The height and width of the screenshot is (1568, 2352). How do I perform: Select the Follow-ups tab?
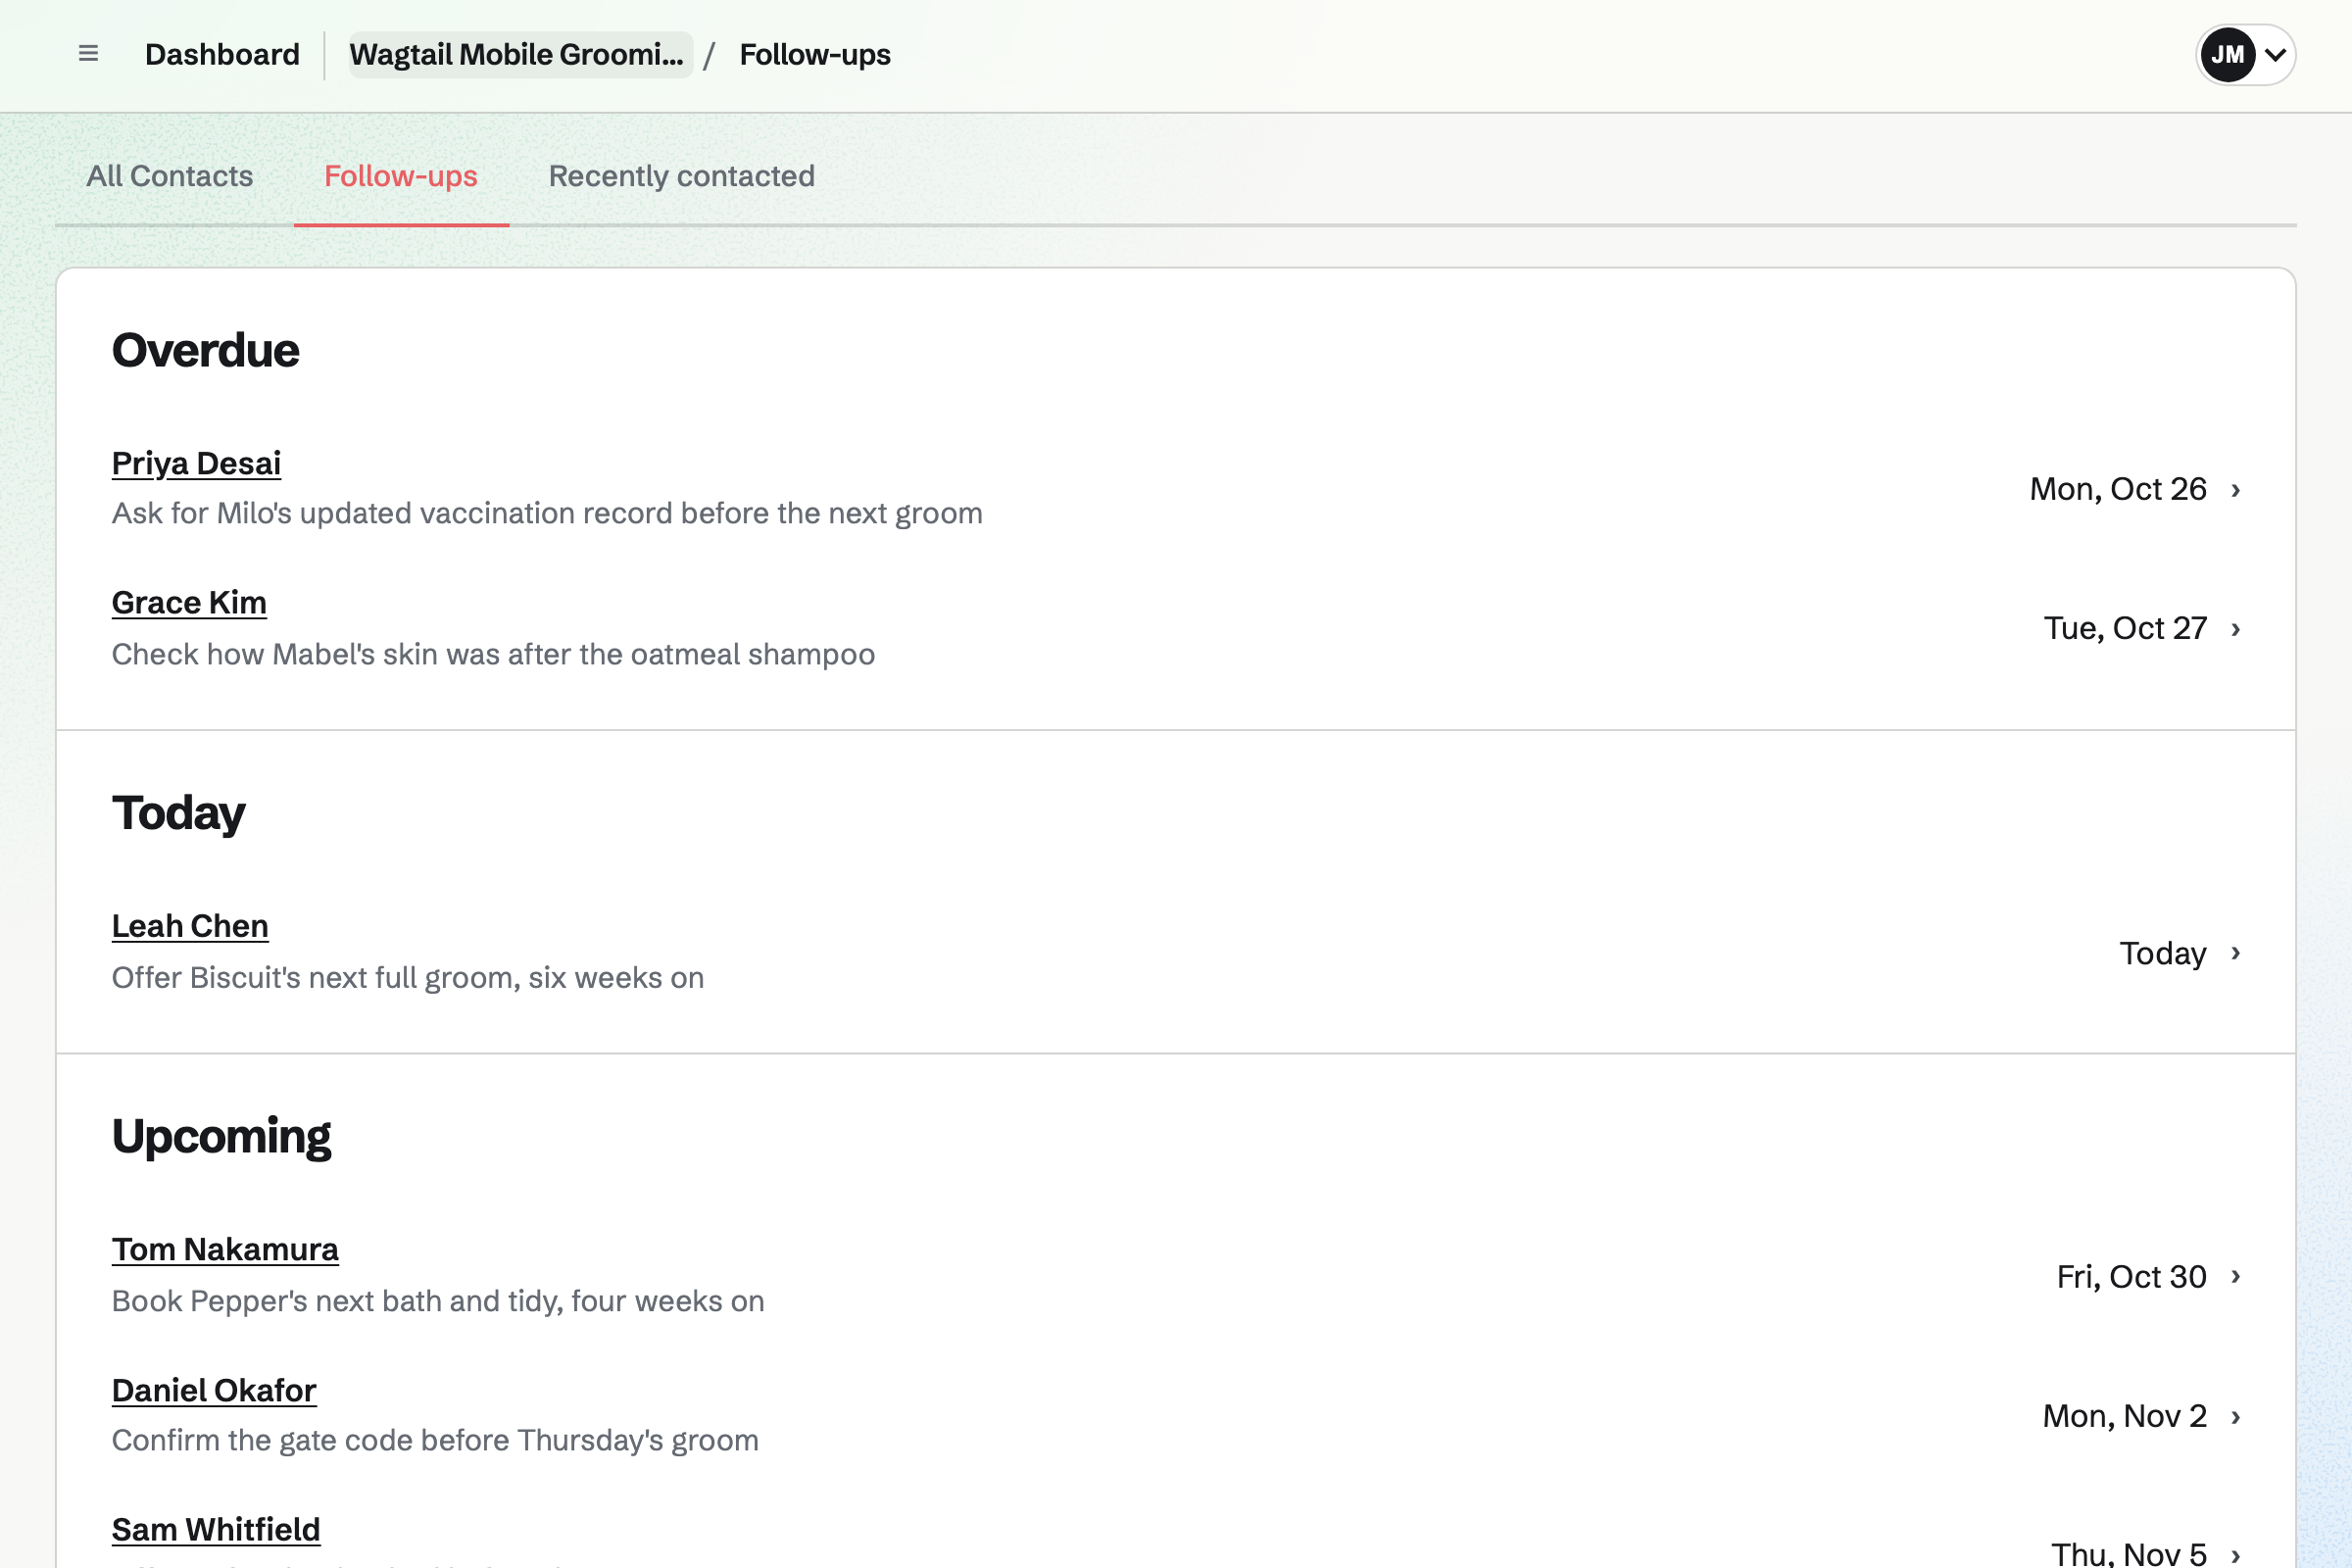coord(401,176)
